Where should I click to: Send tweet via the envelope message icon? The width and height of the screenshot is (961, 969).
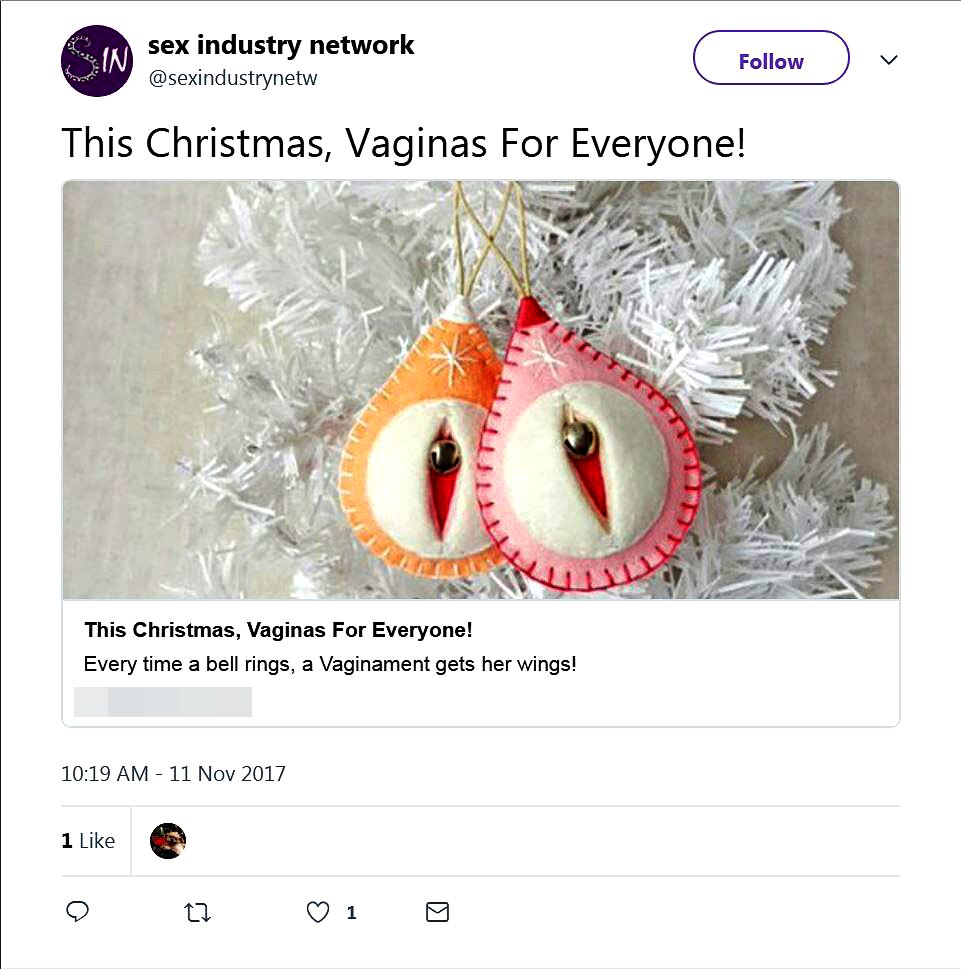tap(437, 912)
